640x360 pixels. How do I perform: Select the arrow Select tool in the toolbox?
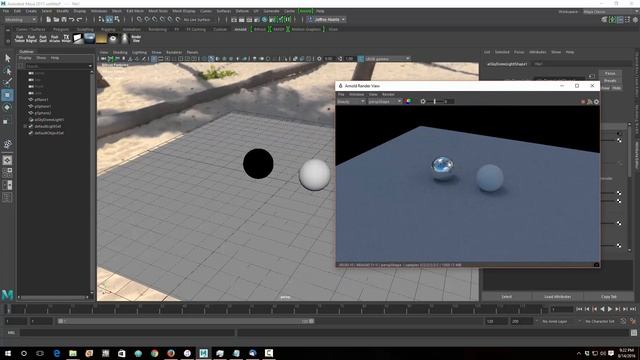(7, 58)
